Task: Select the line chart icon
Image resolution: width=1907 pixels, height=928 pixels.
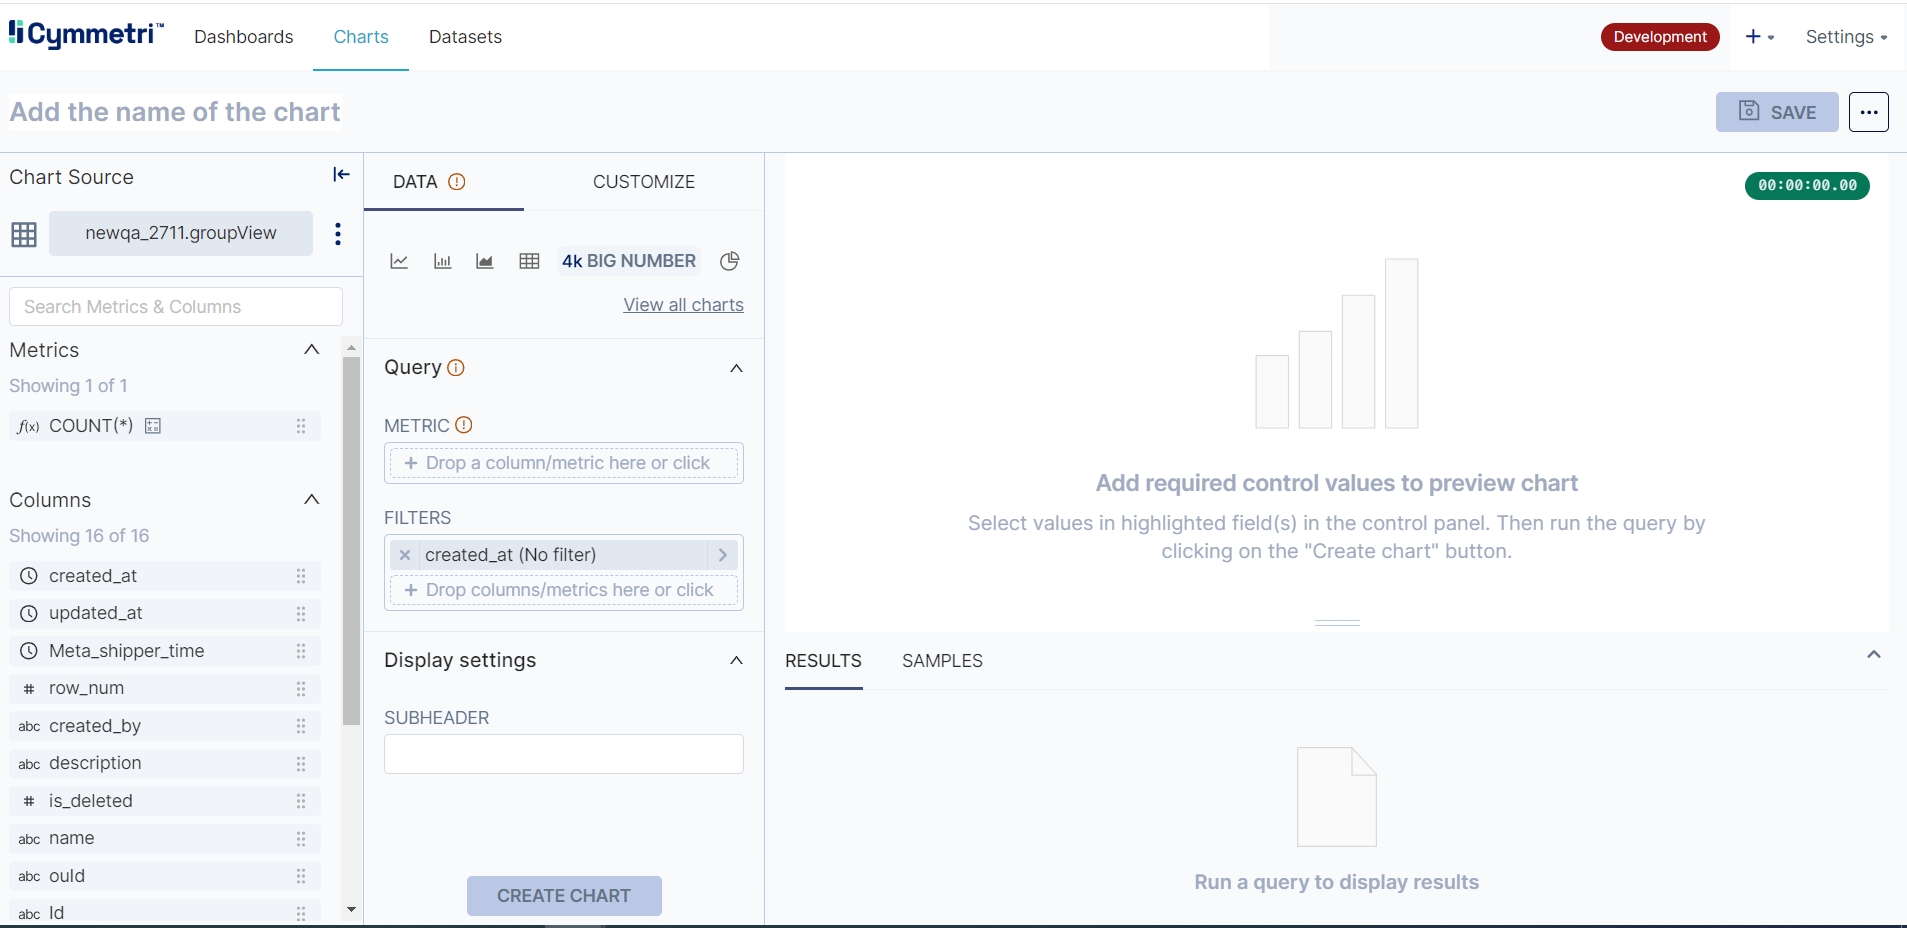Action: (x=399, y=261)
